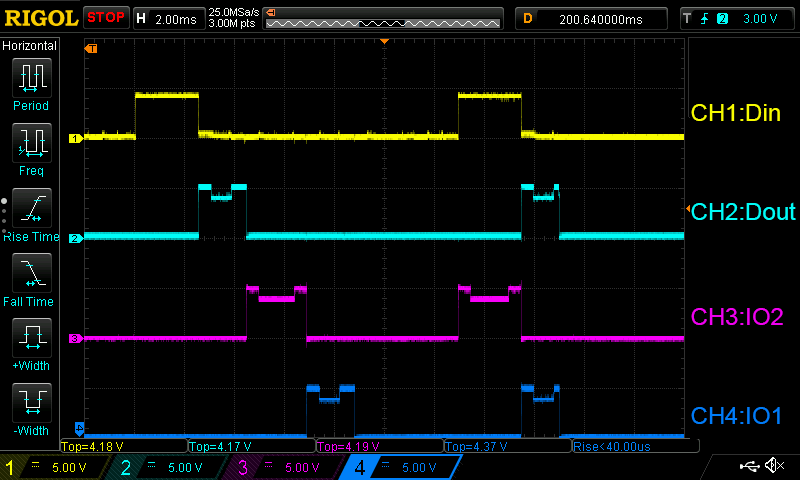Click the USB connection icon
Viewport: 800px width, 480px height.
[749, 466]
